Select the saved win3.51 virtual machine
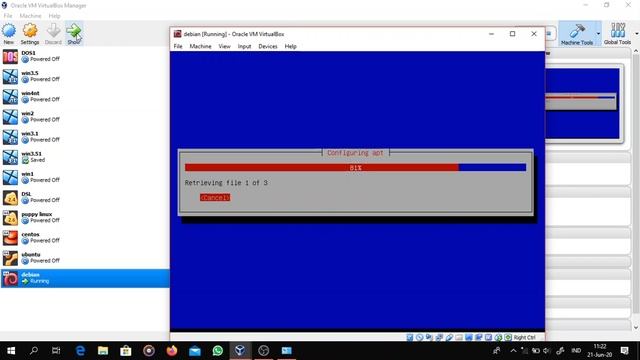The height and width of the screenshot is (360, 640). [85, 157]
